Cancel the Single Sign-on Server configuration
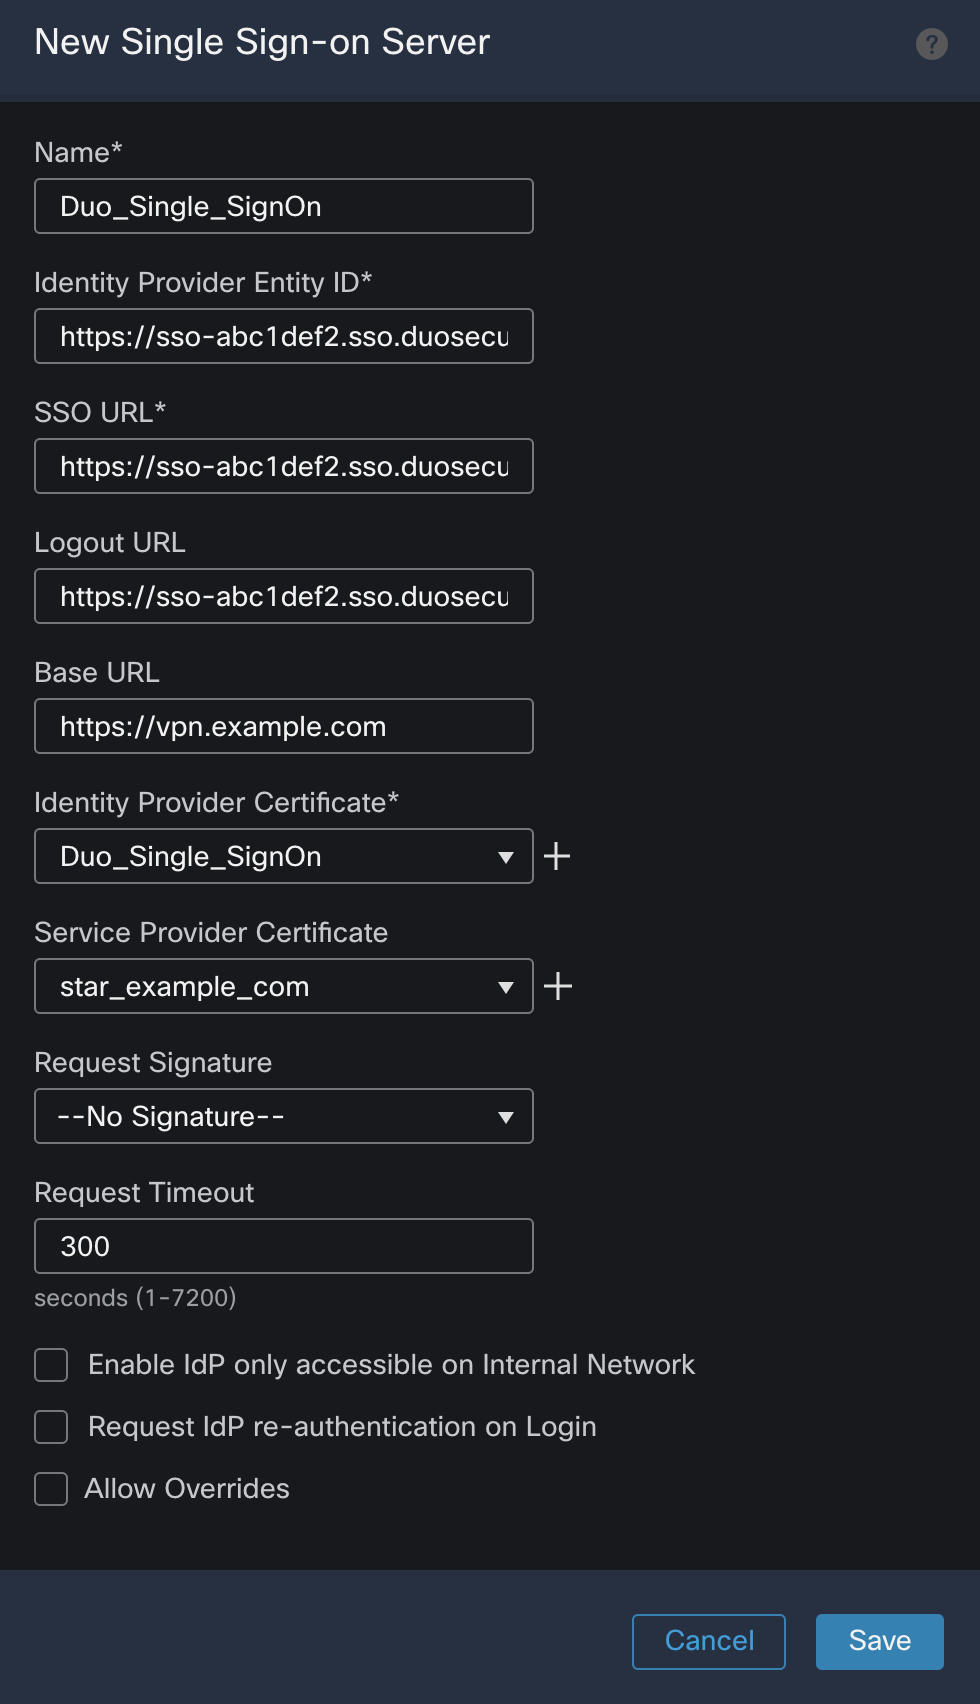980x1704 pixels. tap(708, 1641)
